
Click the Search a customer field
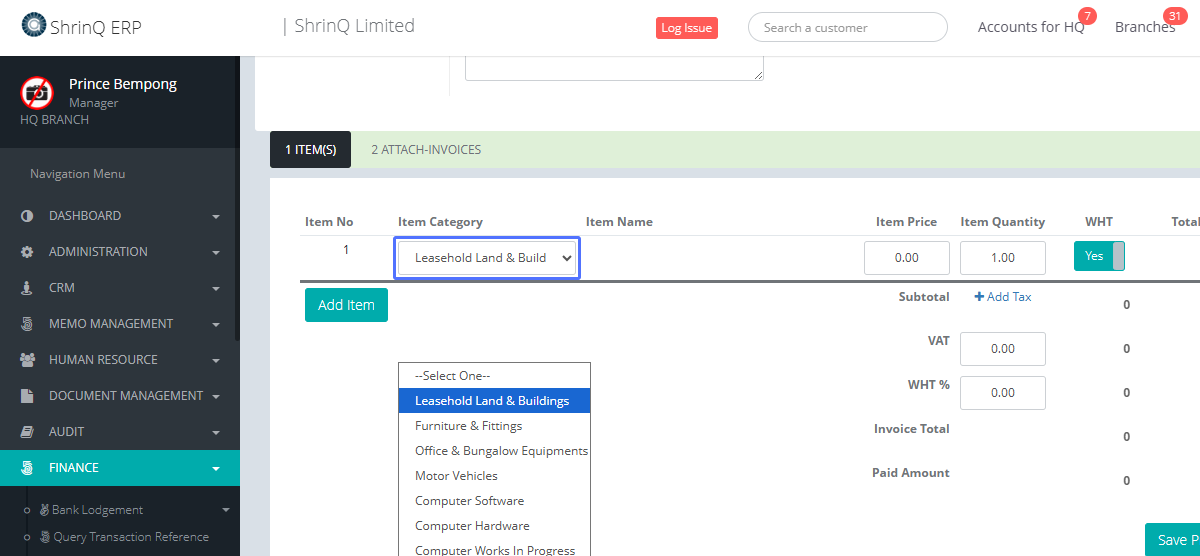[847, 28]
